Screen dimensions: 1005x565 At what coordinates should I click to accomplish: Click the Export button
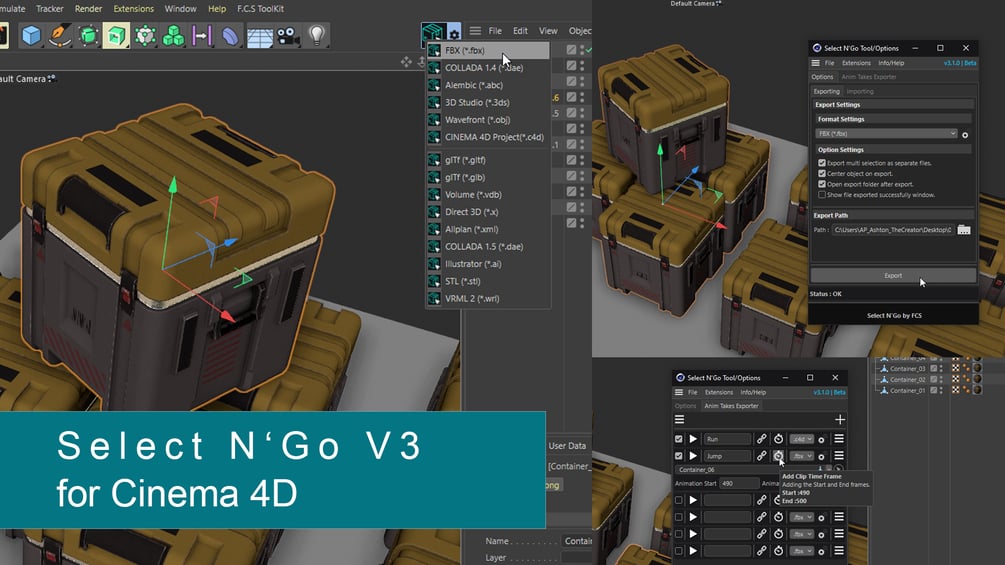click(x=893, y=275)
